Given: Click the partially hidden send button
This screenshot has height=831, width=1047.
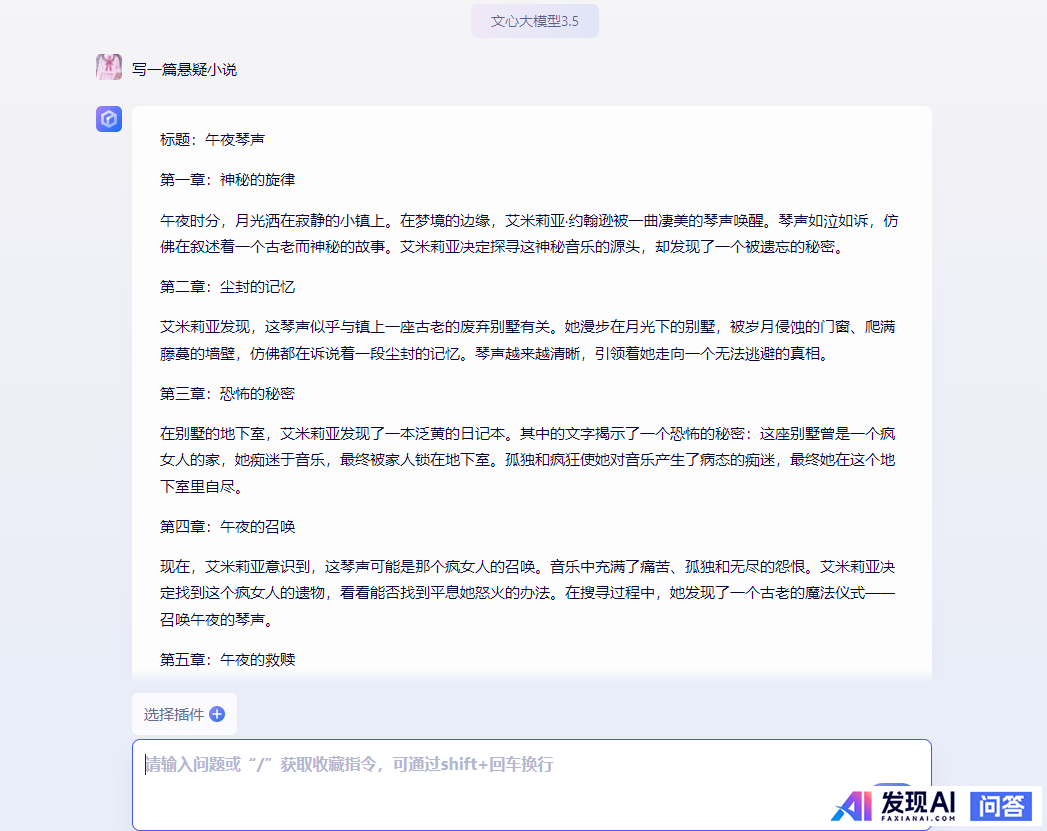Looking at the screenshot, I should [890, 787].
